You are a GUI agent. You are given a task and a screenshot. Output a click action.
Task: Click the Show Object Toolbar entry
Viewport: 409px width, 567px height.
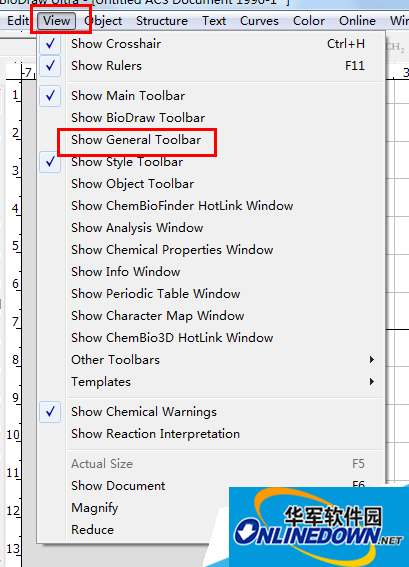click(x=132, y=184)
